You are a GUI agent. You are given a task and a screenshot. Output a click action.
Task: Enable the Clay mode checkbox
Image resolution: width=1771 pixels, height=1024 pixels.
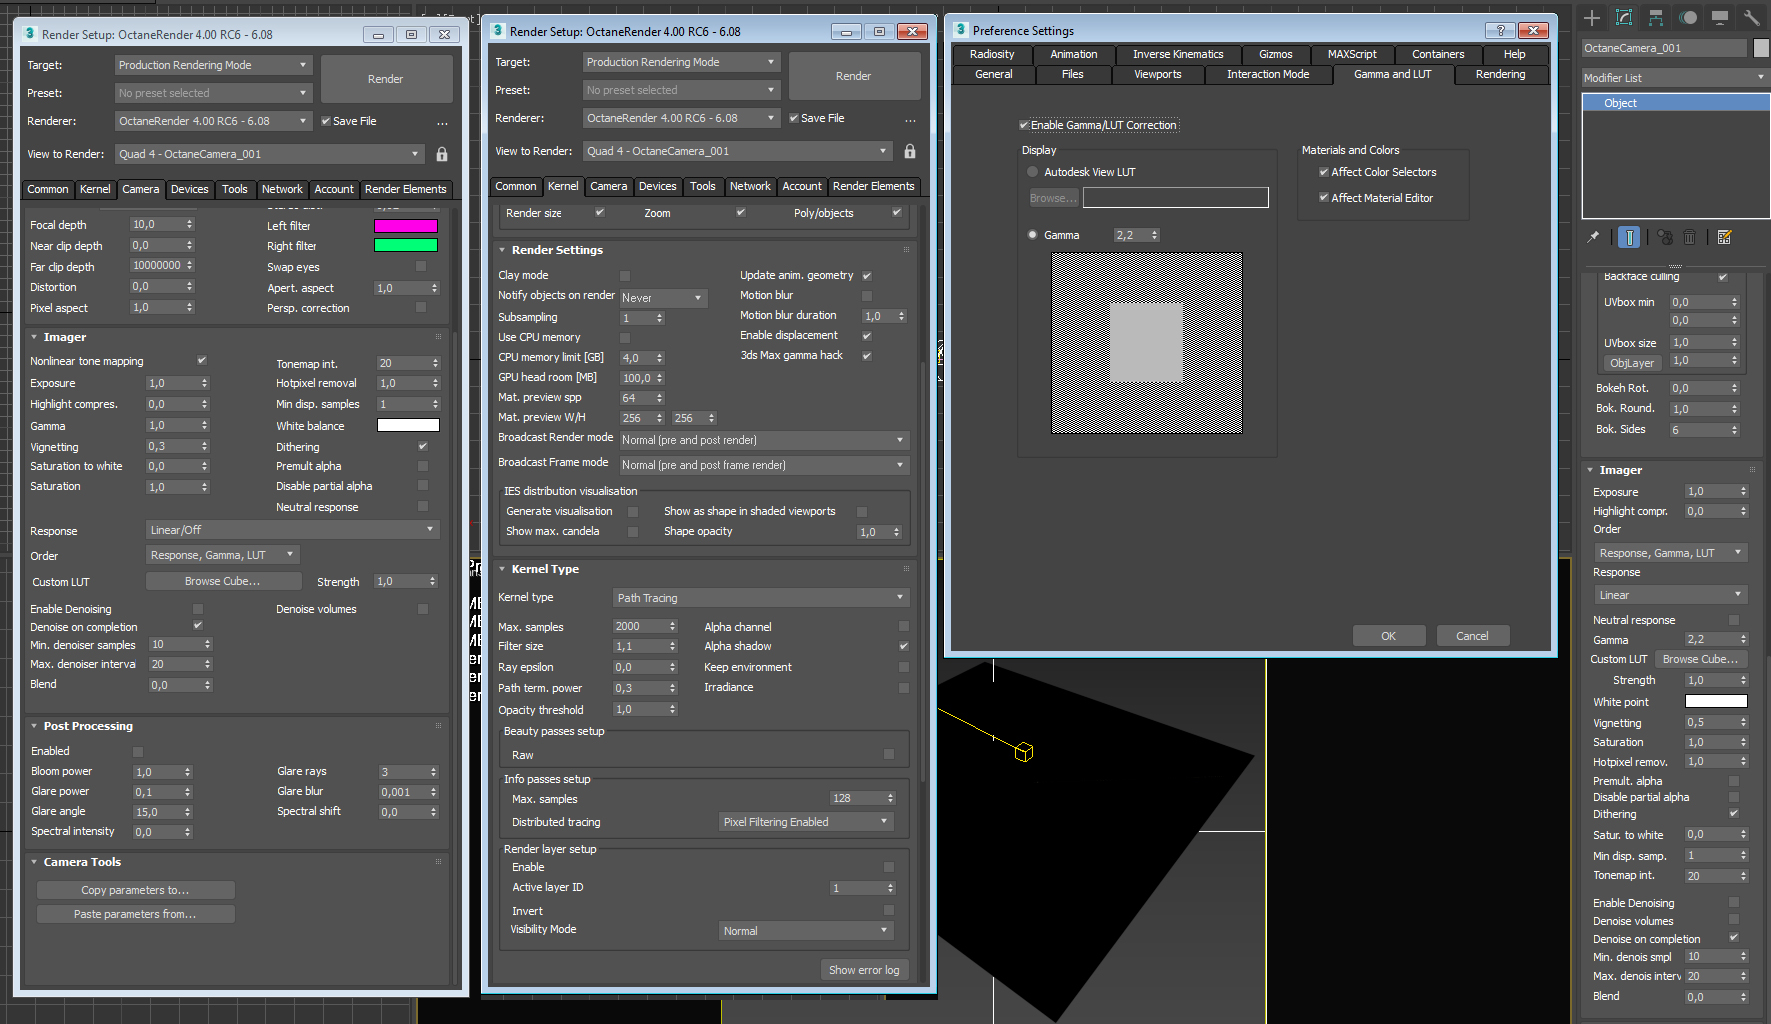click(x=625, y=275)
